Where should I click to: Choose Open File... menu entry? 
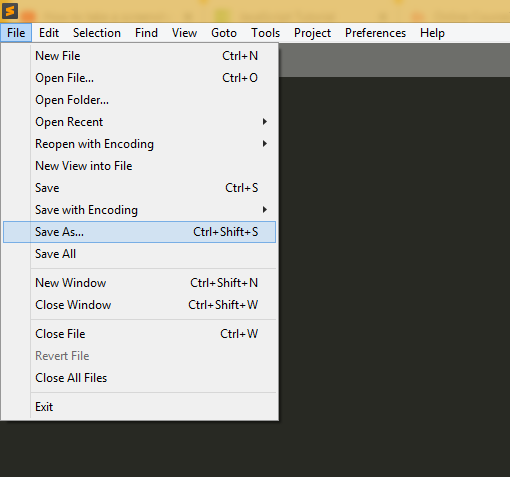click(139, 78)
